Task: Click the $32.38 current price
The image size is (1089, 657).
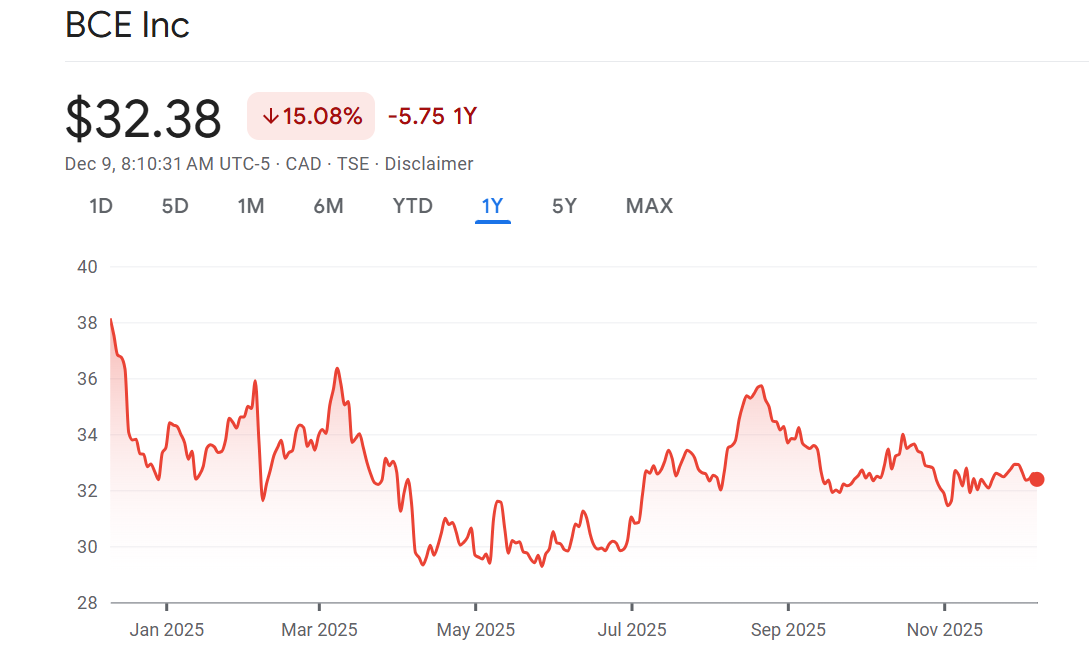Action: point(143,119)
